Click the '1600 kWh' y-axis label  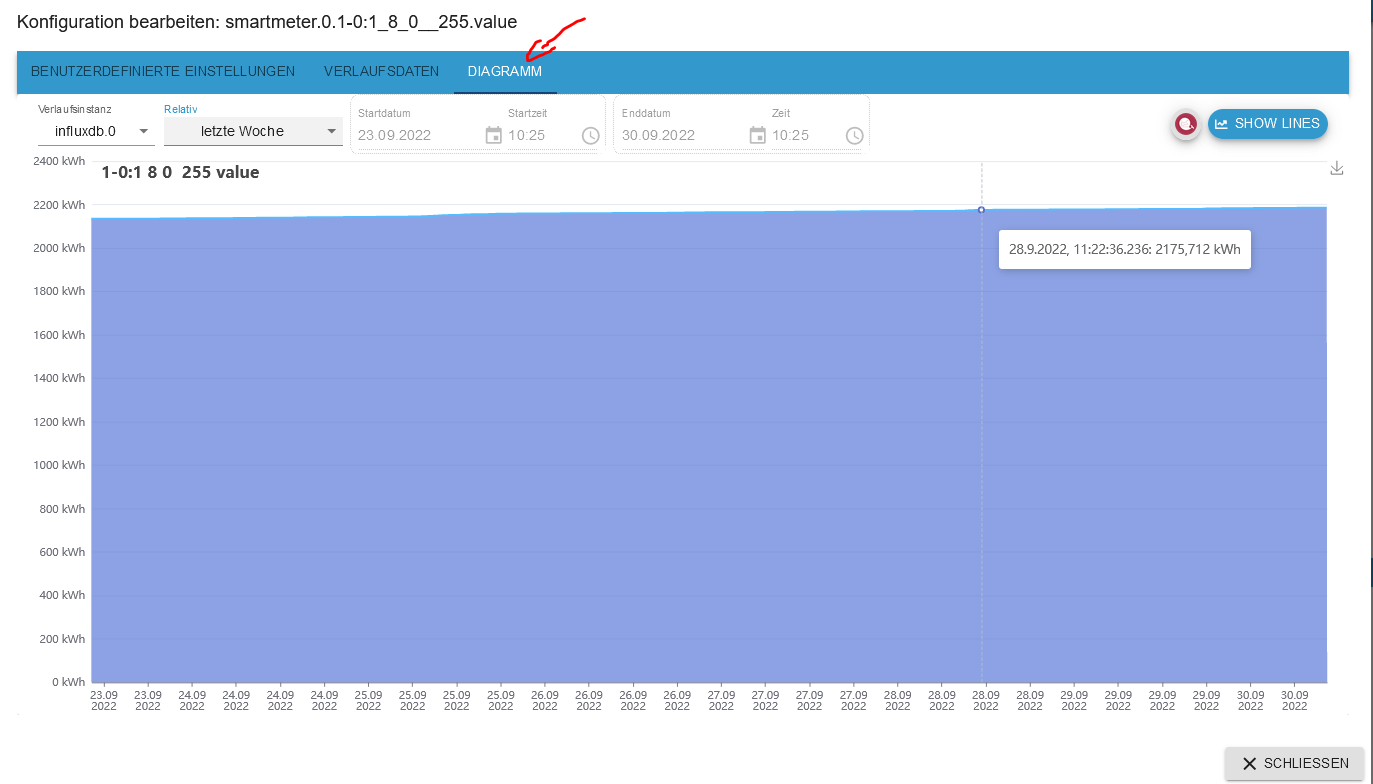59,335
